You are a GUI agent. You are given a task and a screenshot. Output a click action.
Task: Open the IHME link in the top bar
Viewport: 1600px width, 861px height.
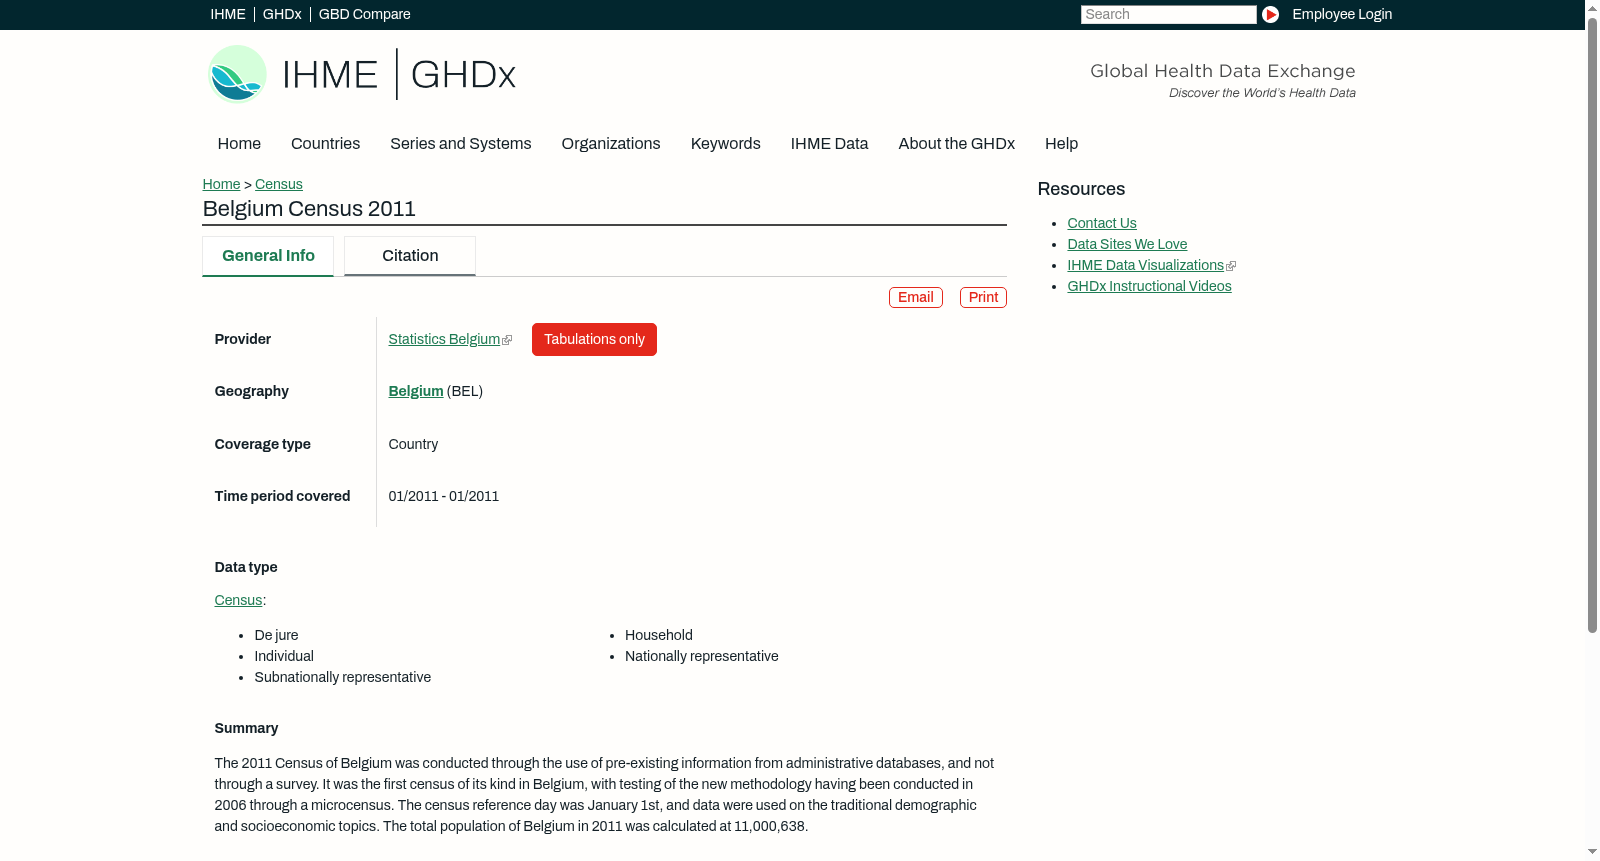click(228, 14)
